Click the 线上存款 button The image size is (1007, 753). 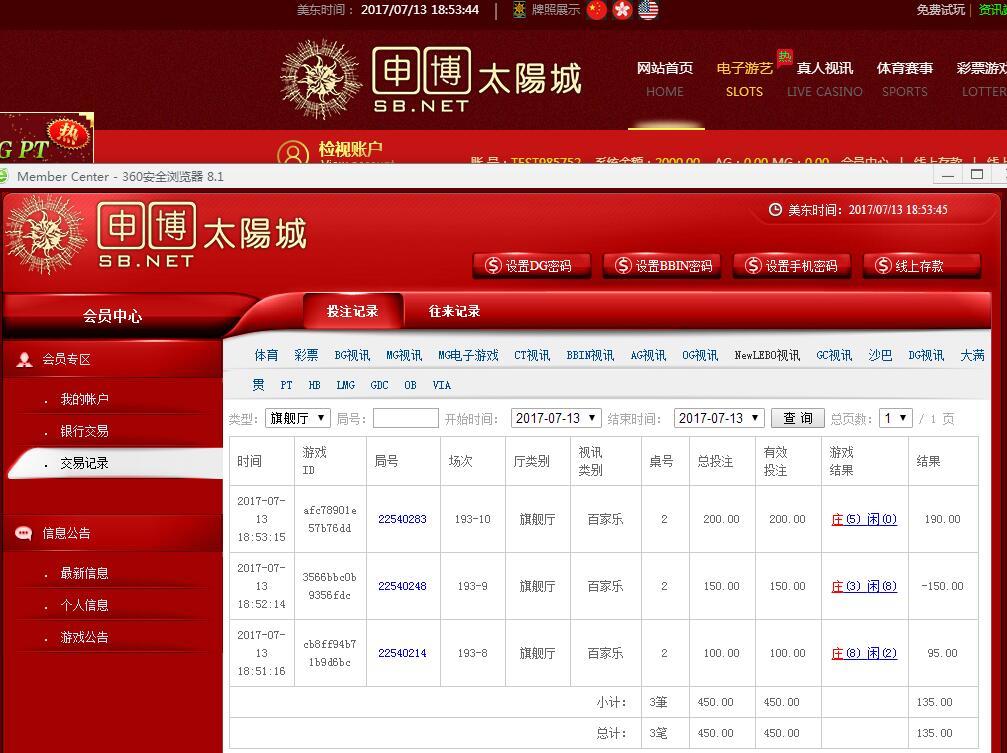pos(922,265)
